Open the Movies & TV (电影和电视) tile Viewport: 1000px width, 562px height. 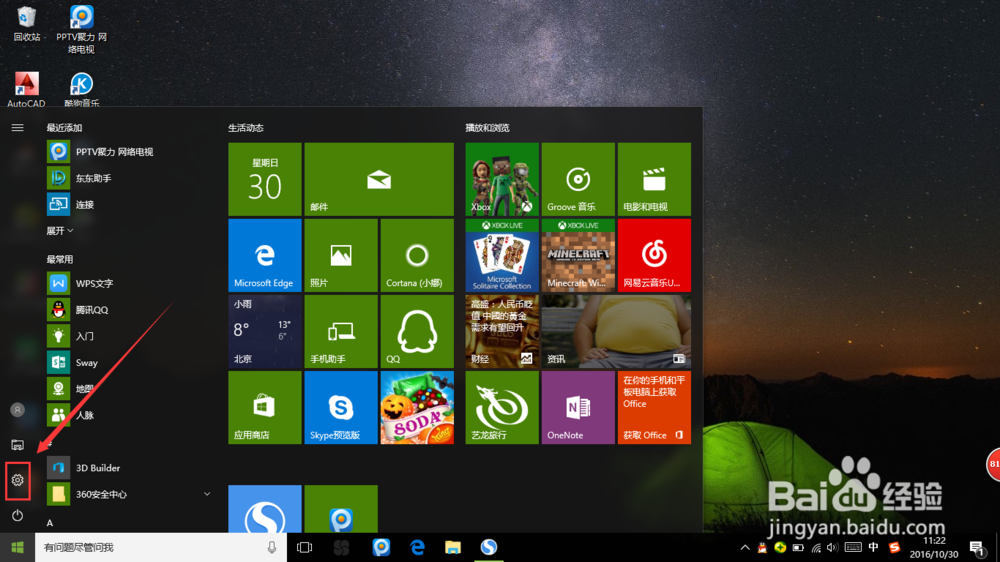click(654, 179)
